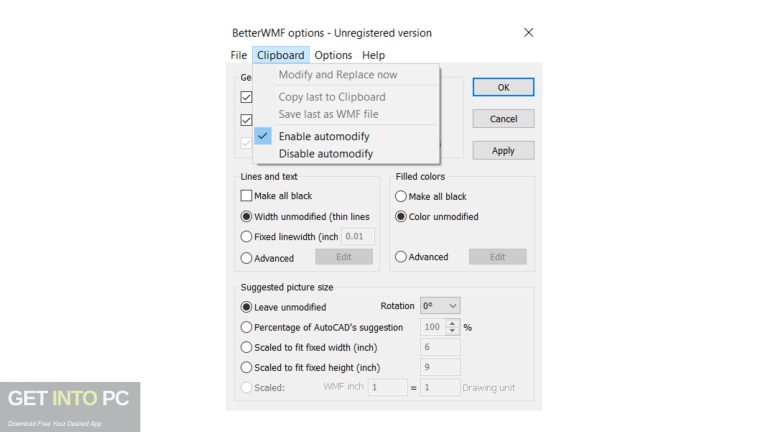Check Make all black under Lines and text
The width and height of the screenshot is (768, 432).
(247, 197)
